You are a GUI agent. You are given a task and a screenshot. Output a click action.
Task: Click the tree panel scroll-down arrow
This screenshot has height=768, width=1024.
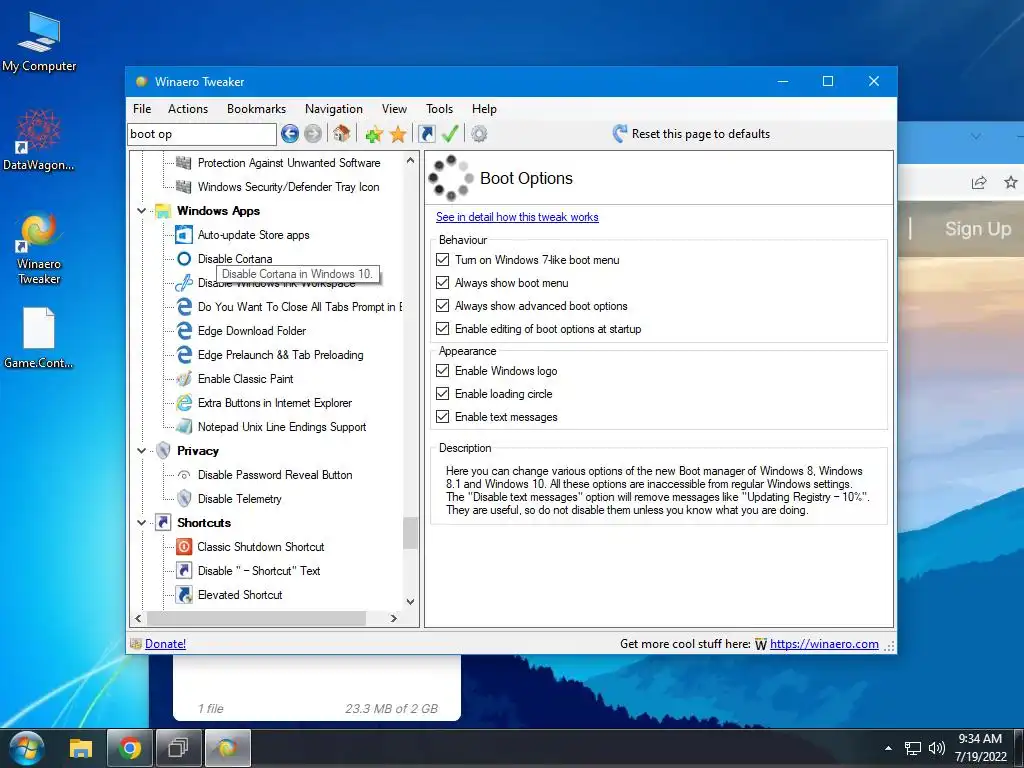pyautogui.click(x=410, y=601)
